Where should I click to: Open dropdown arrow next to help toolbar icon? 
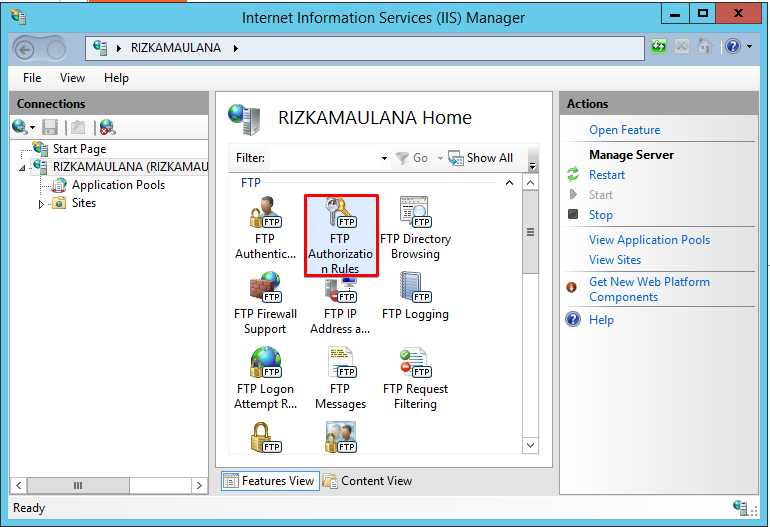[749, 47]
